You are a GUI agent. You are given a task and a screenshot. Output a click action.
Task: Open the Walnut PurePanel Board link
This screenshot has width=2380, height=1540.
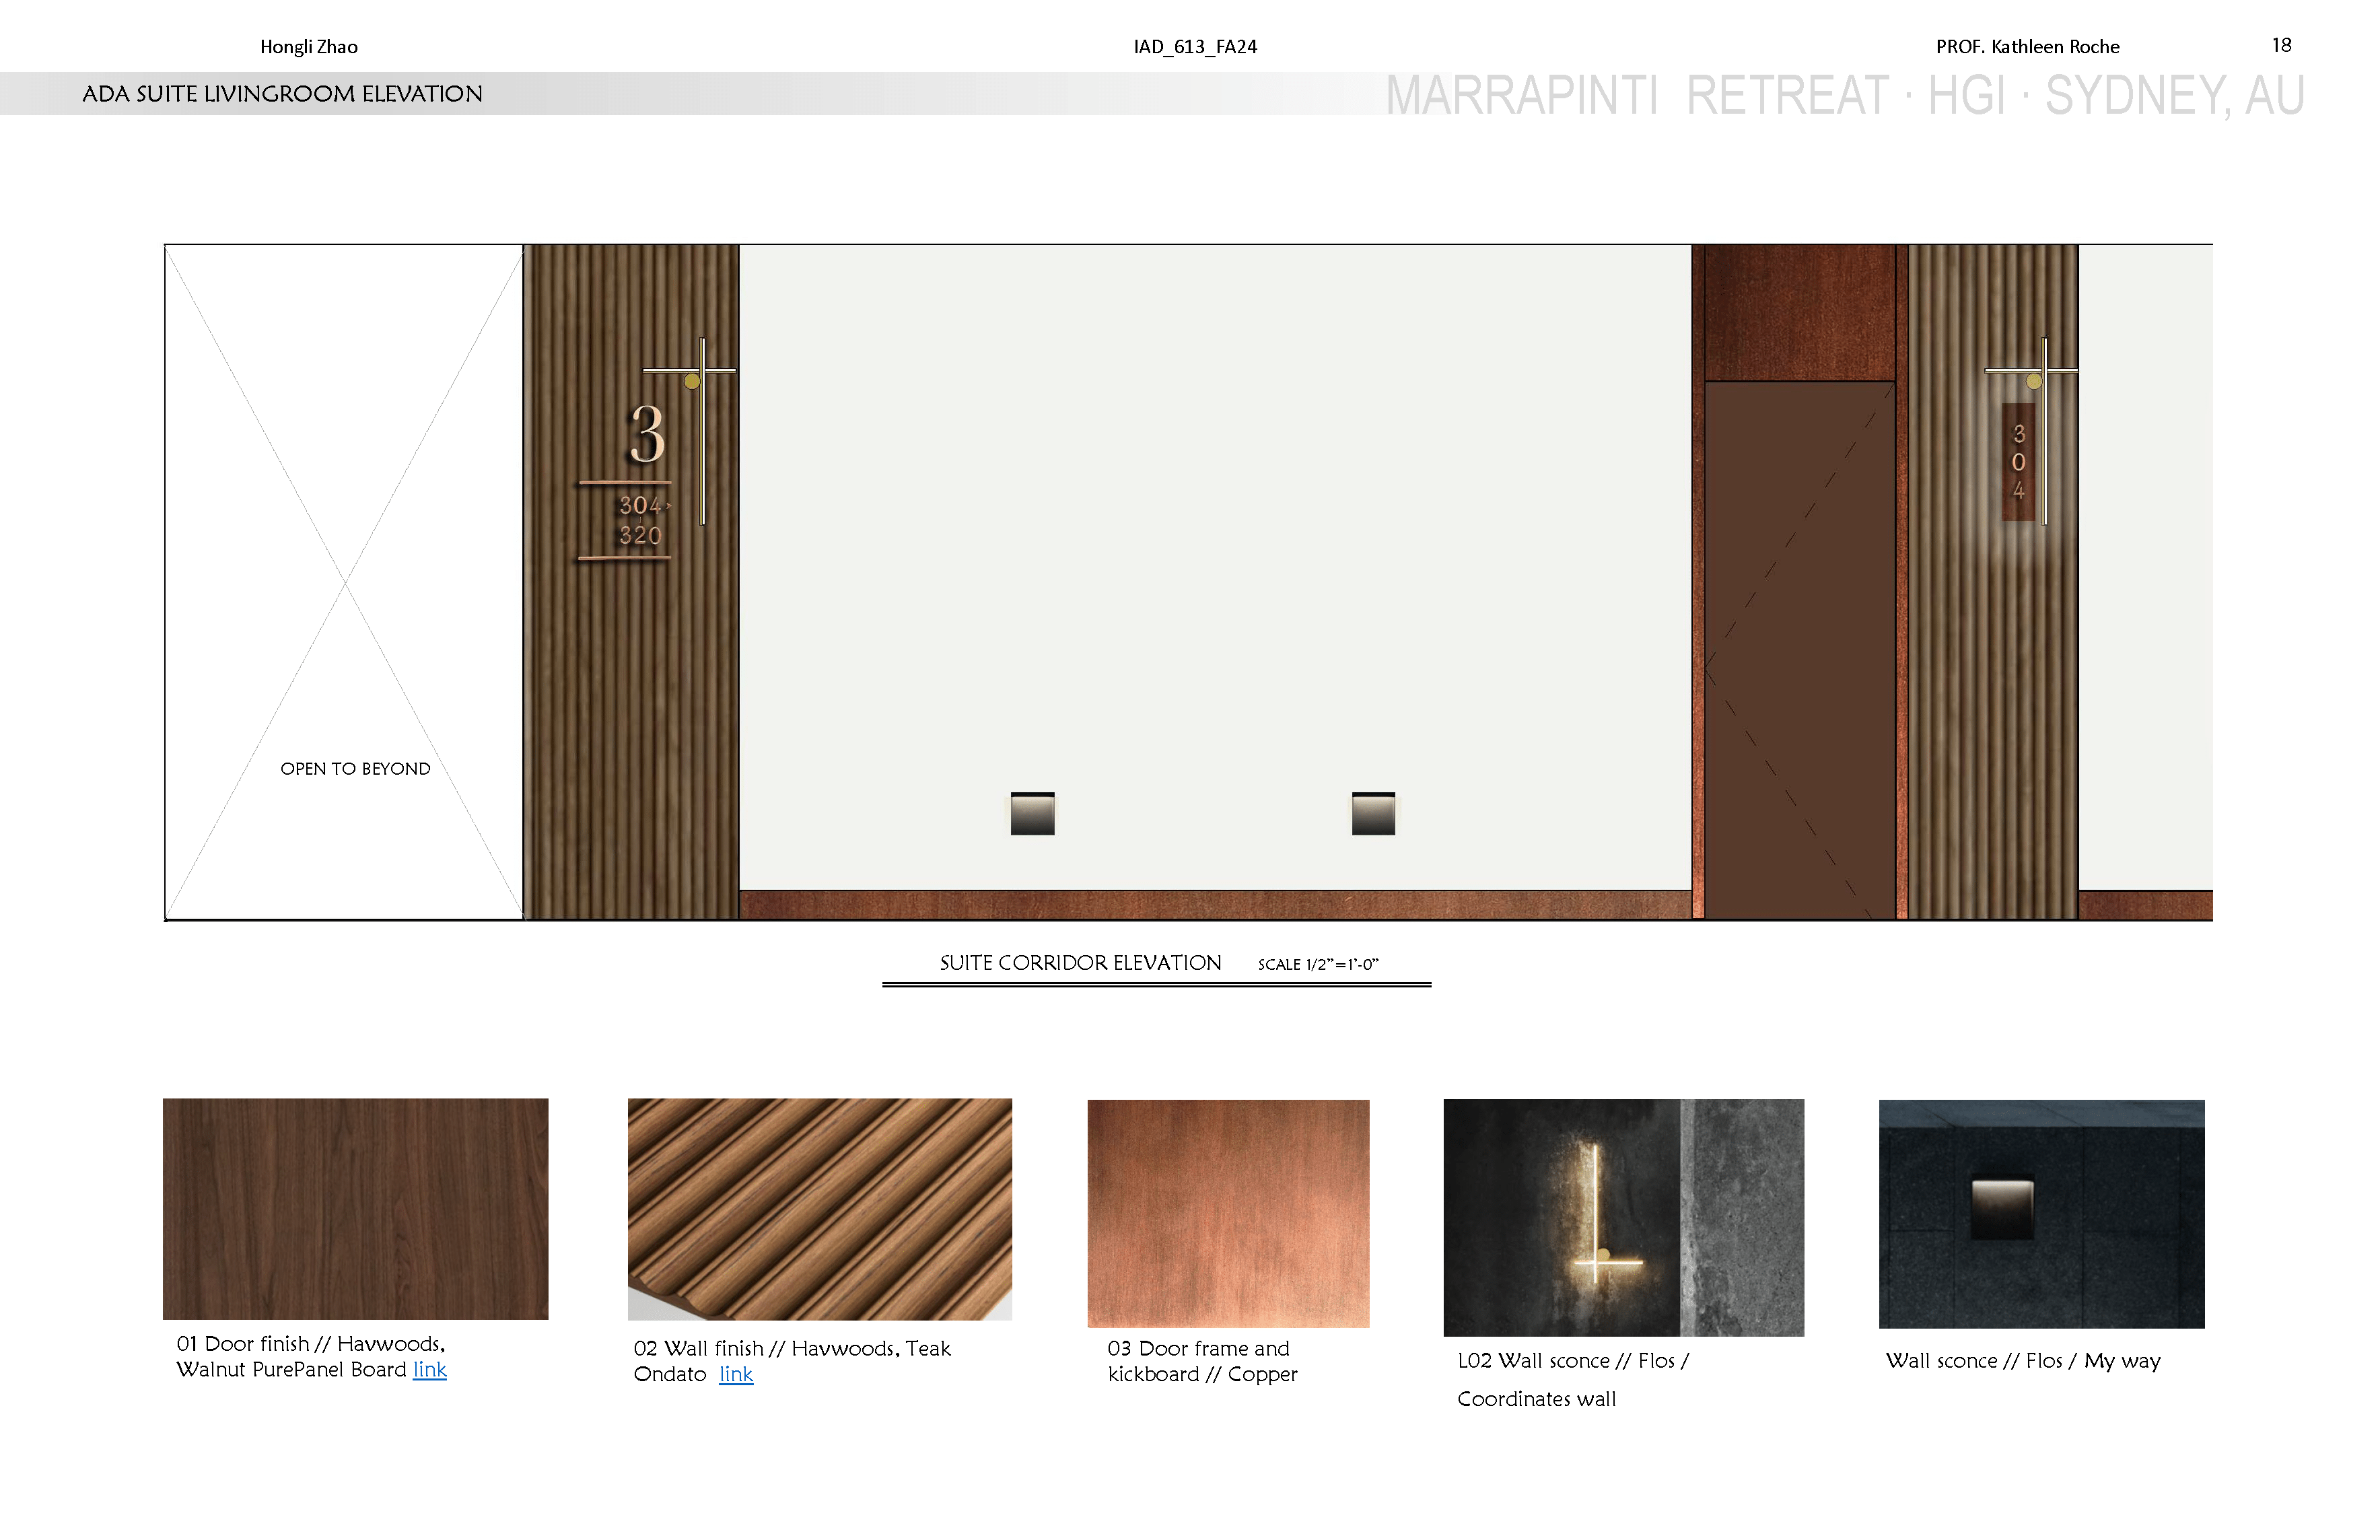pyautogui.click(x=429, y=1369)
